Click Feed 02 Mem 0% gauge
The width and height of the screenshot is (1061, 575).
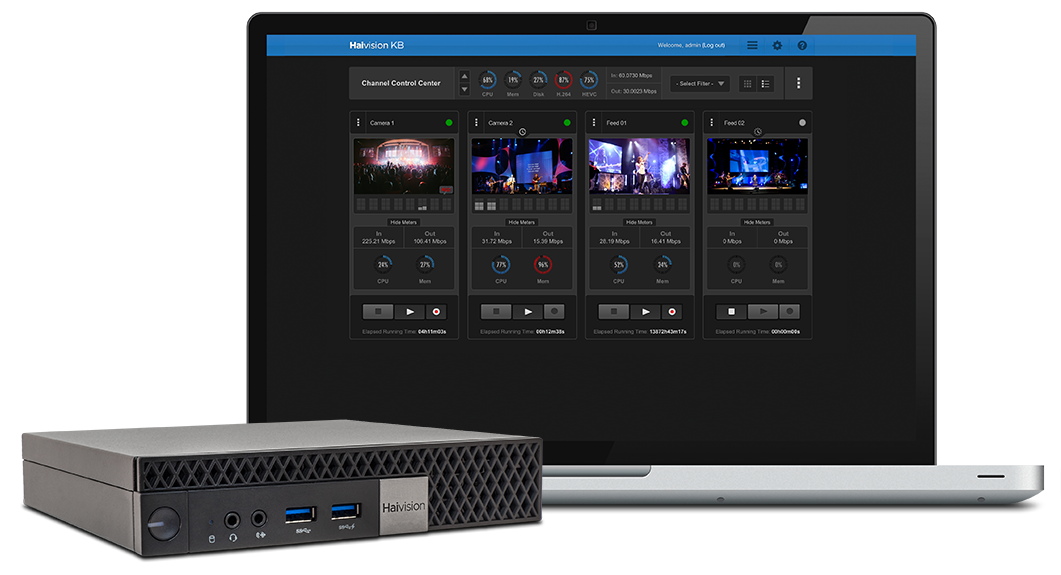[778, 264]
